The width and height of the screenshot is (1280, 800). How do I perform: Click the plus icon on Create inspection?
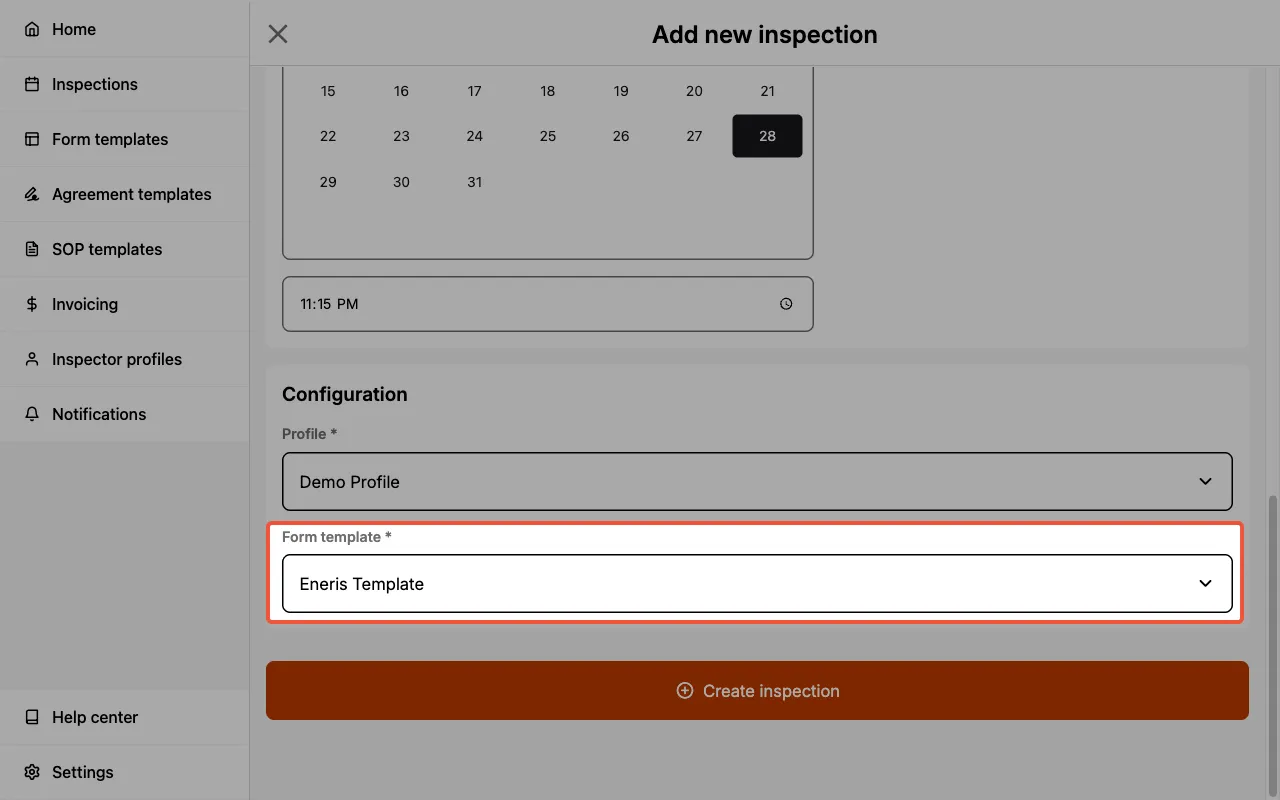[x=684, y=690]
